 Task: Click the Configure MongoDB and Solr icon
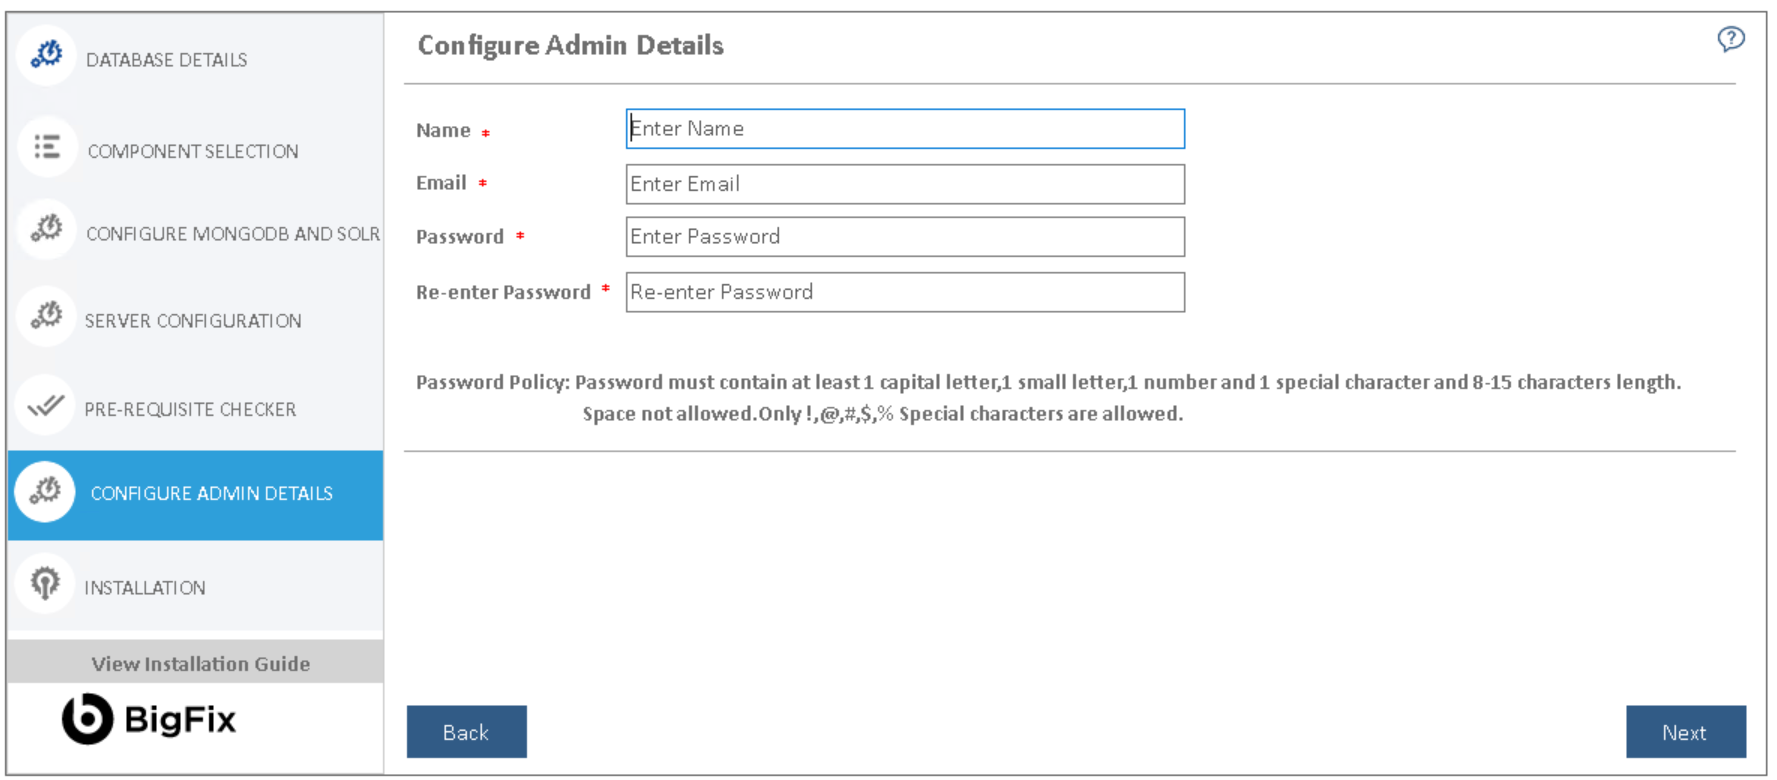pos(46,229)
